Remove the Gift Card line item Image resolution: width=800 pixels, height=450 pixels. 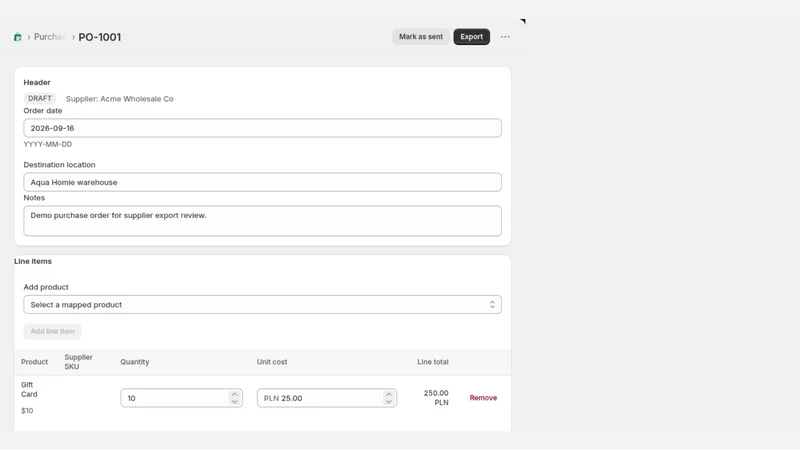click(483, 398)
